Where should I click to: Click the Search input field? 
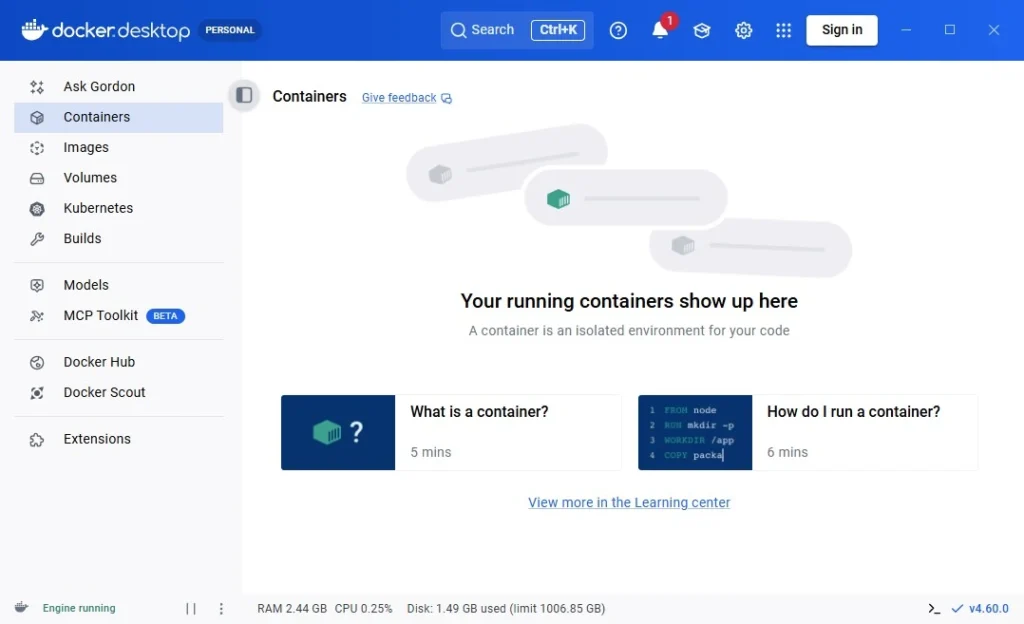point(492,30)
